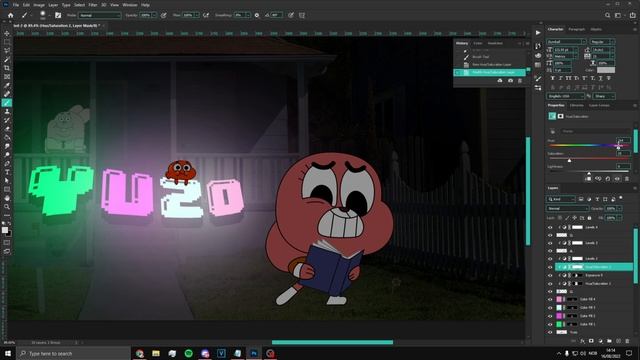The width and height of the screenshot is (640, 360).
Task: Create new adjustment layer icon
Action: click(x=600, y=341)
